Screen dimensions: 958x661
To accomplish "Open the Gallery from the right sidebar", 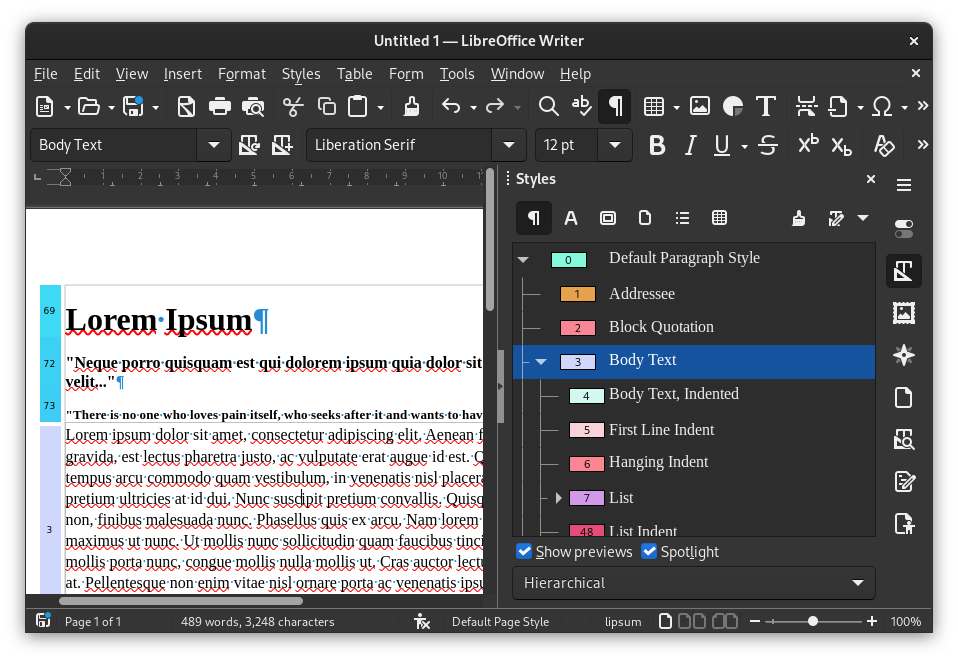I will click(903, 313).
